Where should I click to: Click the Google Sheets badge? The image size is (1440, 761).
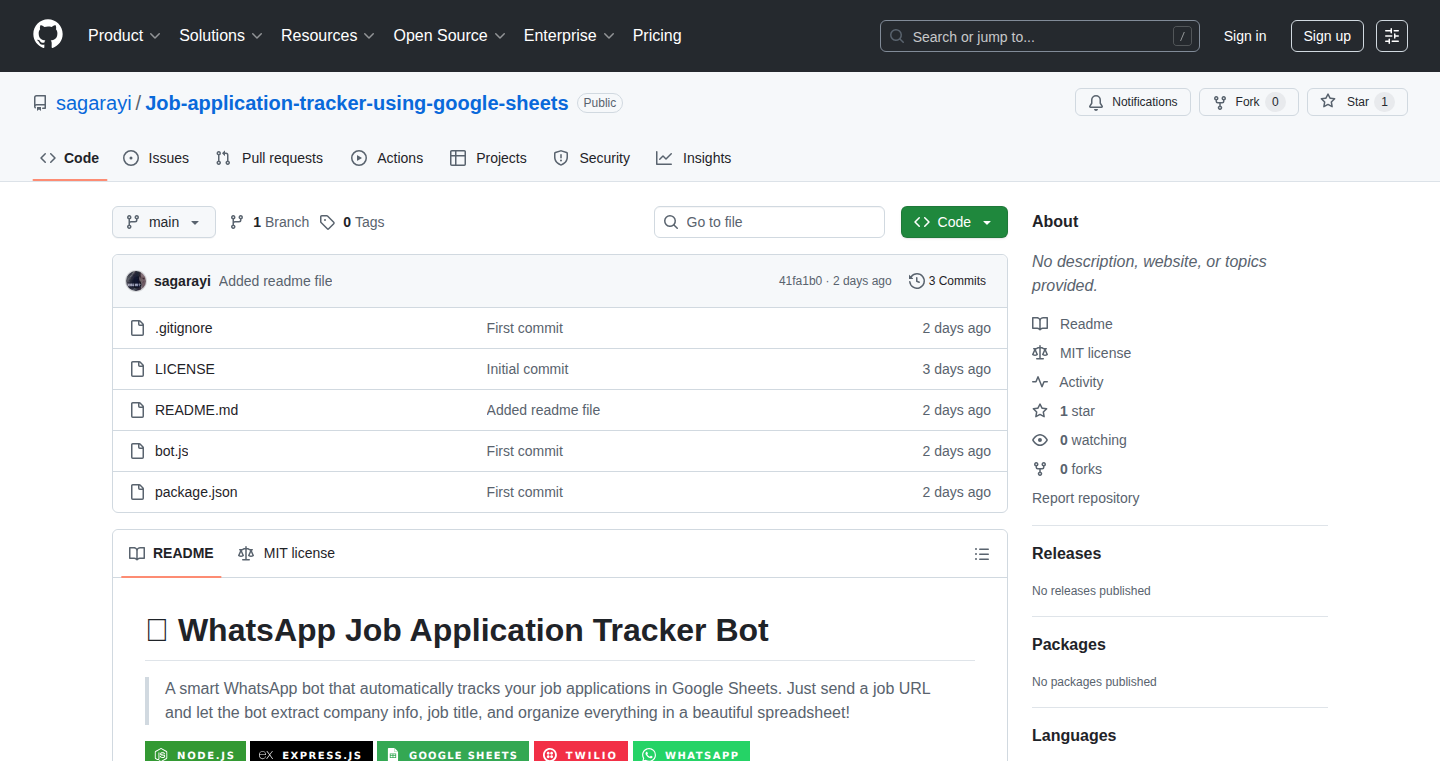(x=453, y=752)
